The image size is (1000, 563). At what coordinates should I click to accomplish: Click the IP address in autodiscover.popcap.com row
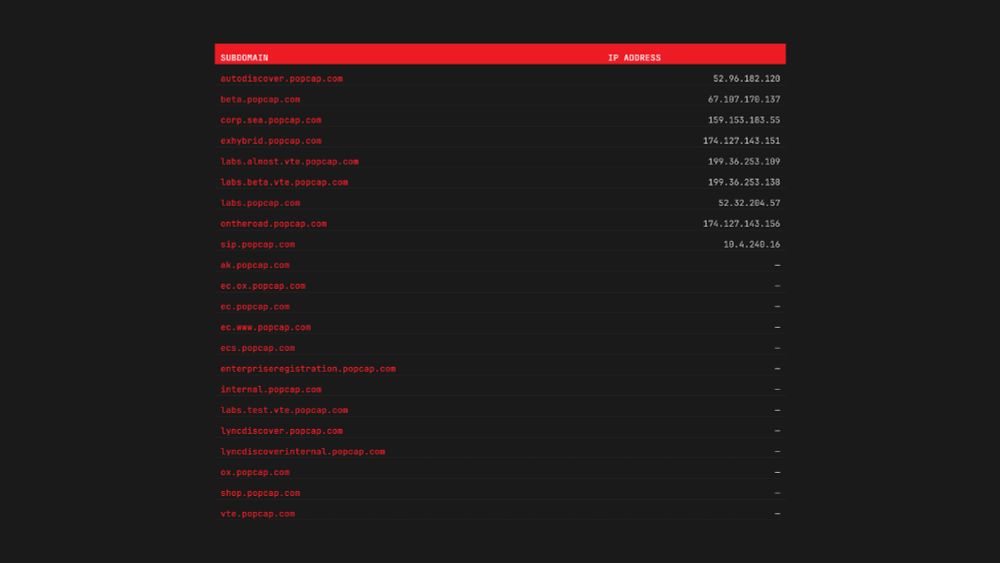click(x=746, y=78)
